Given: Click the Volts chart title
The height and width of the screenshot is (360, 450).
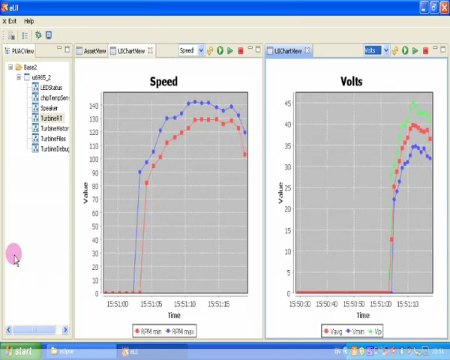Looking at the screenshot, I should (x=351, y=82).
